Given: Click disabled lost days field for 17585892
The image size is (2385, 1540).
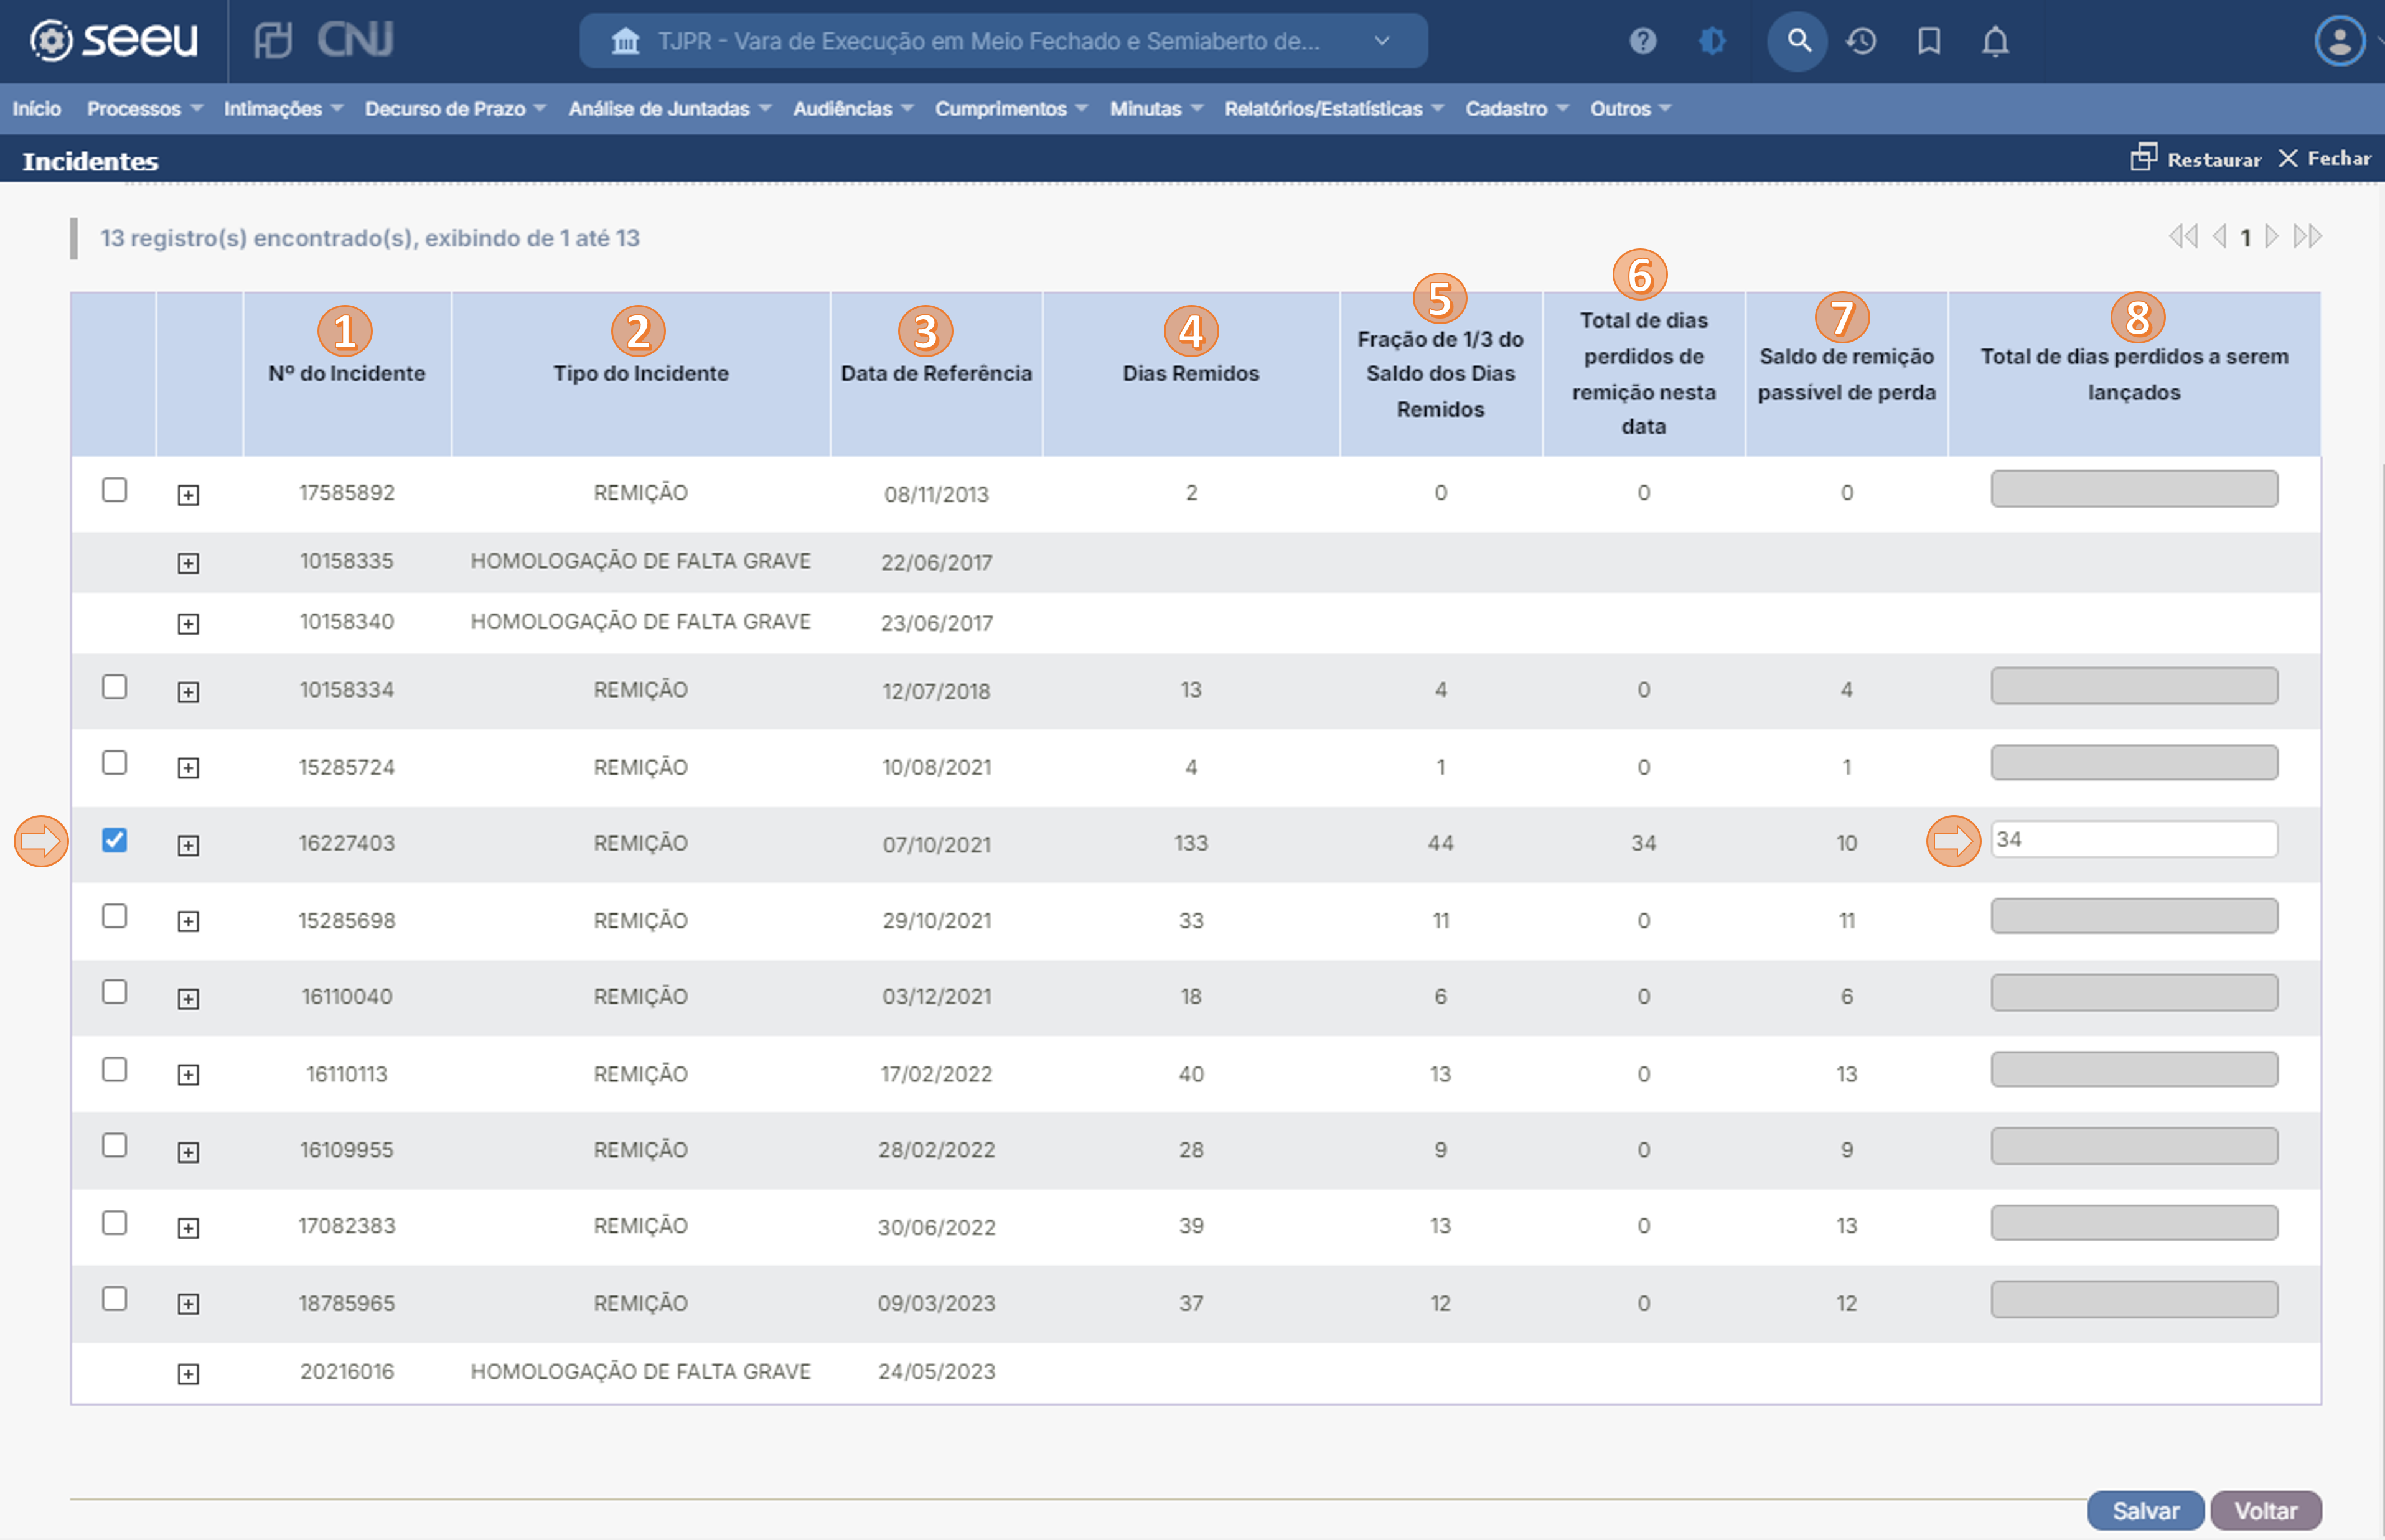Looking at the screenshot, I should pos(2134,489).
